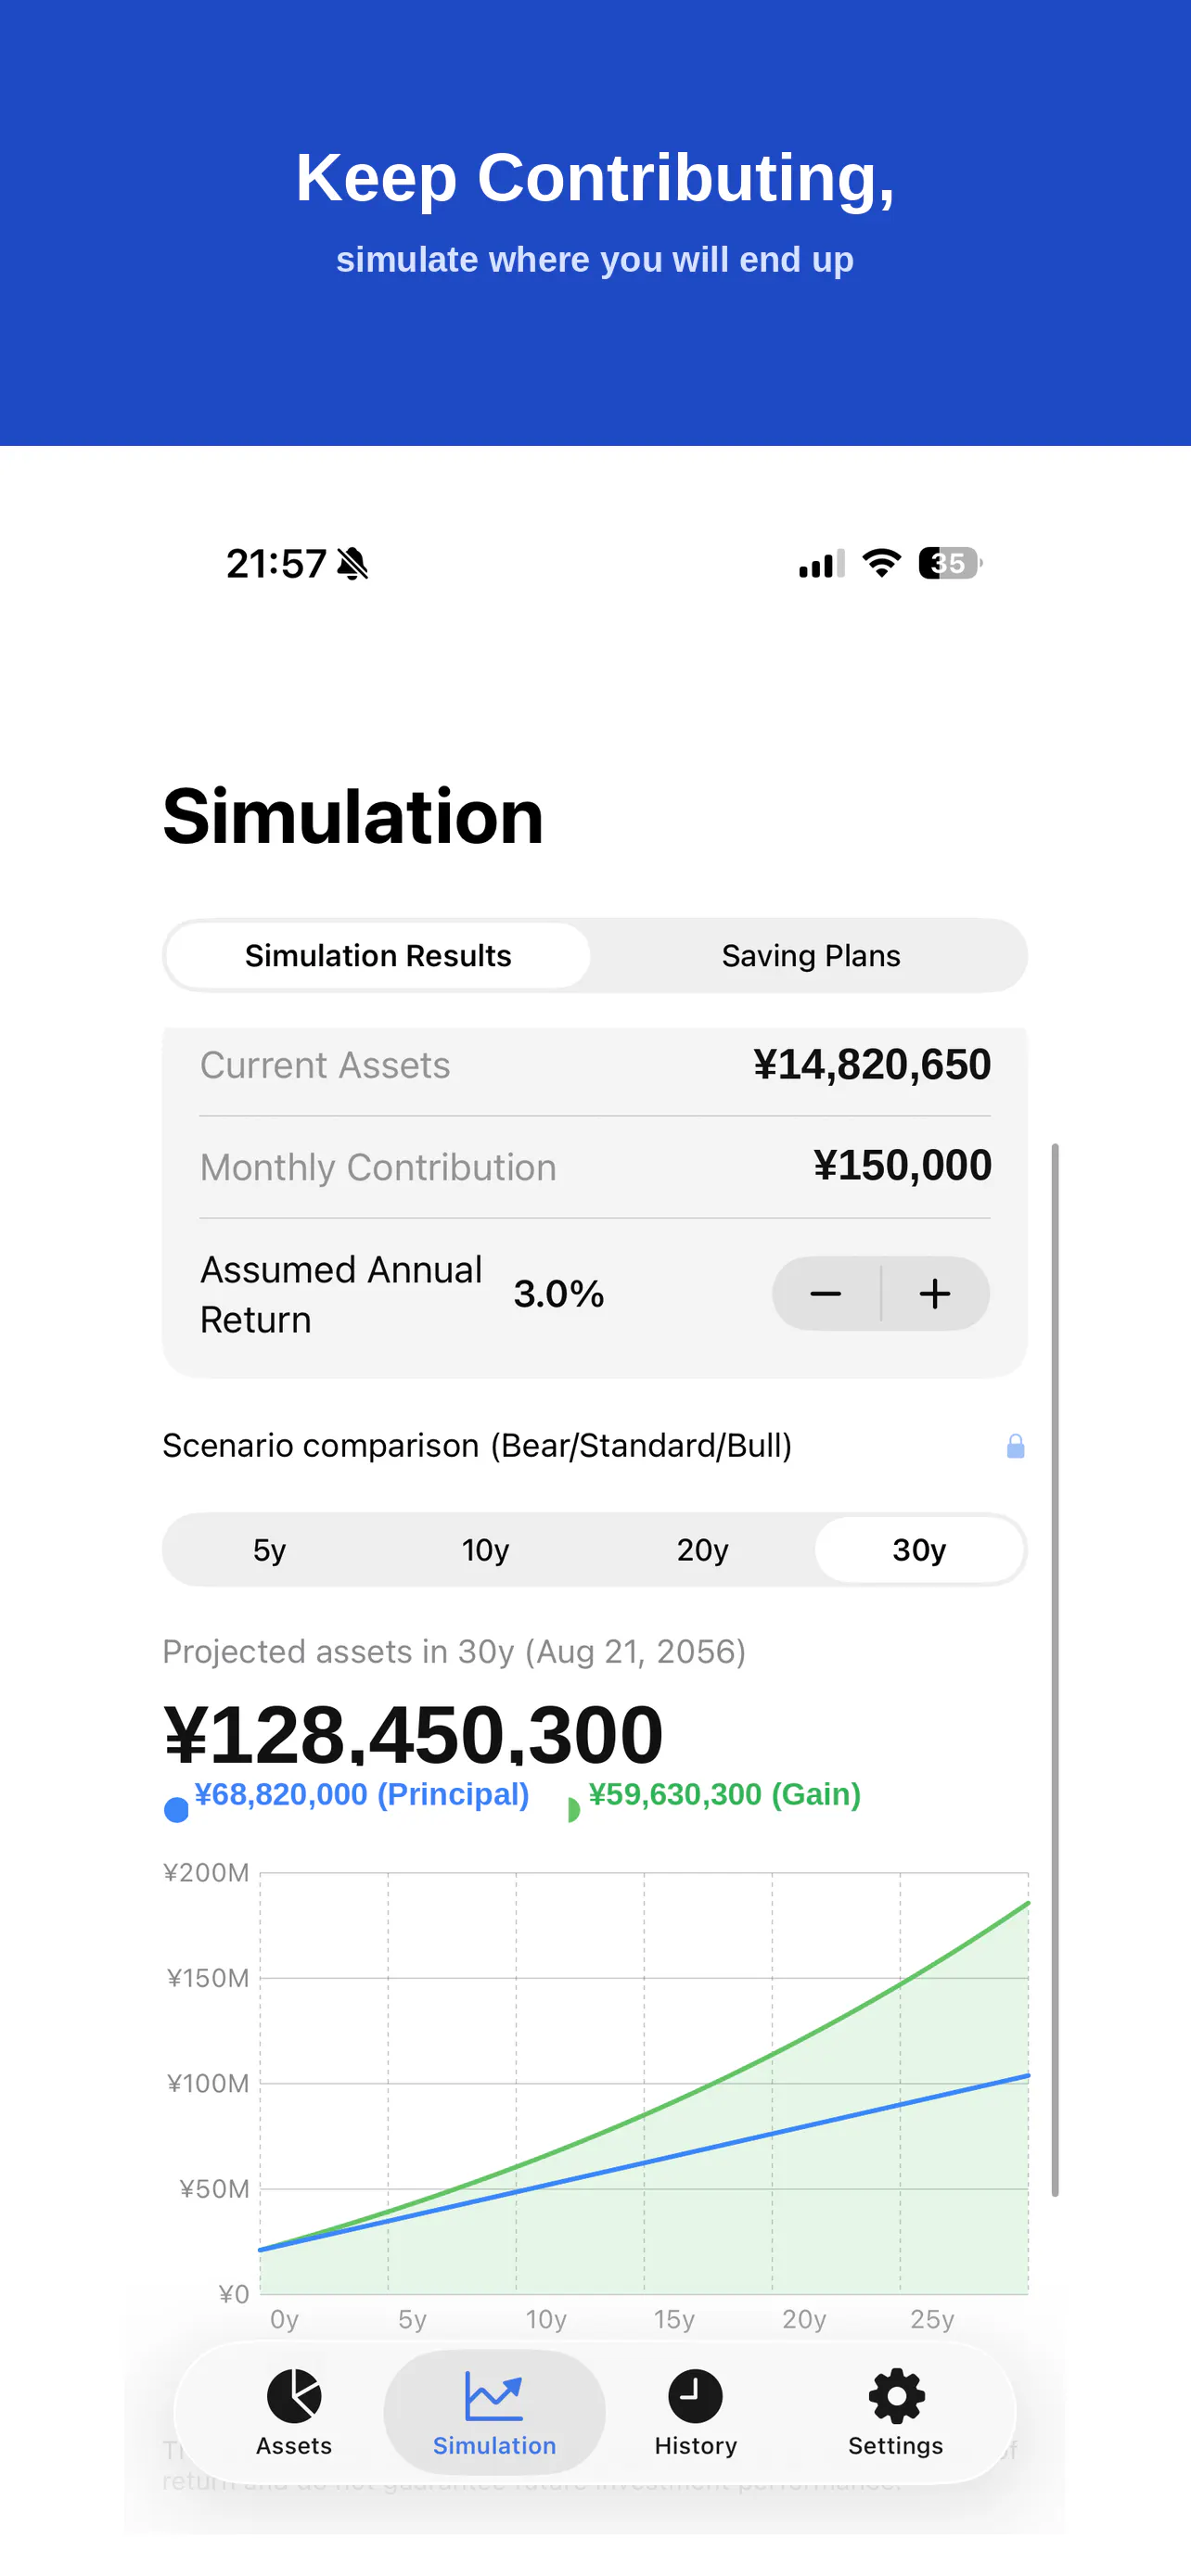Tap the muted bell icon in status bar
The height and width of the screenshot is (2576, 1191).
(352, 564)
